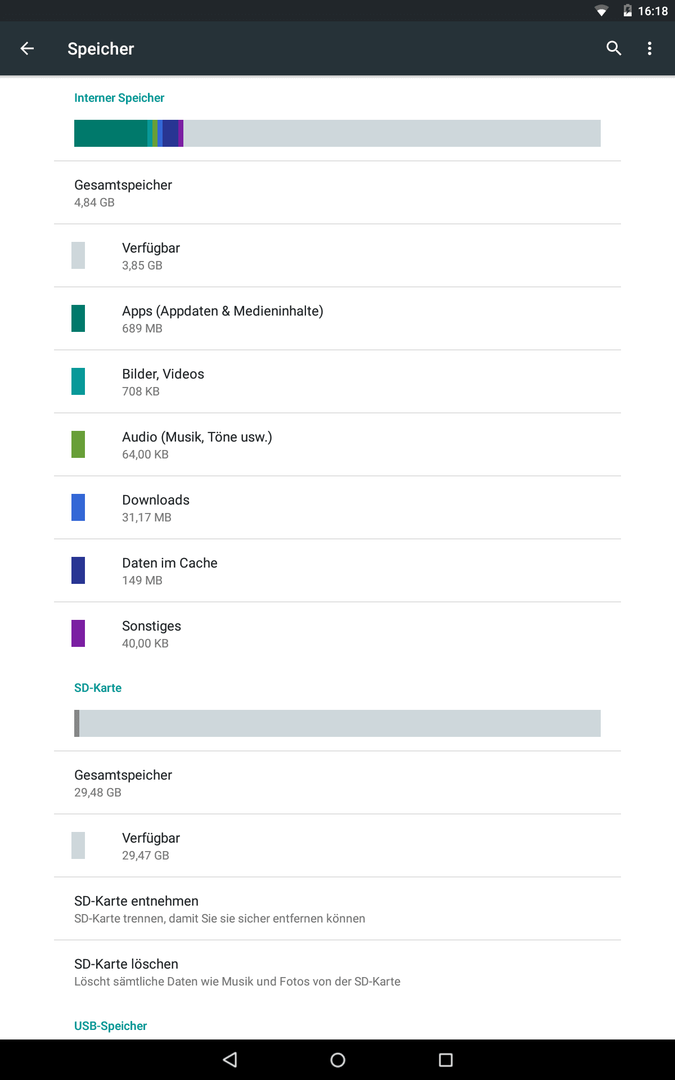Screen dimensions: 675x1080
Task: Open Apps (Appdaten & Medieninhalte) entry
Action: (338, 318)
